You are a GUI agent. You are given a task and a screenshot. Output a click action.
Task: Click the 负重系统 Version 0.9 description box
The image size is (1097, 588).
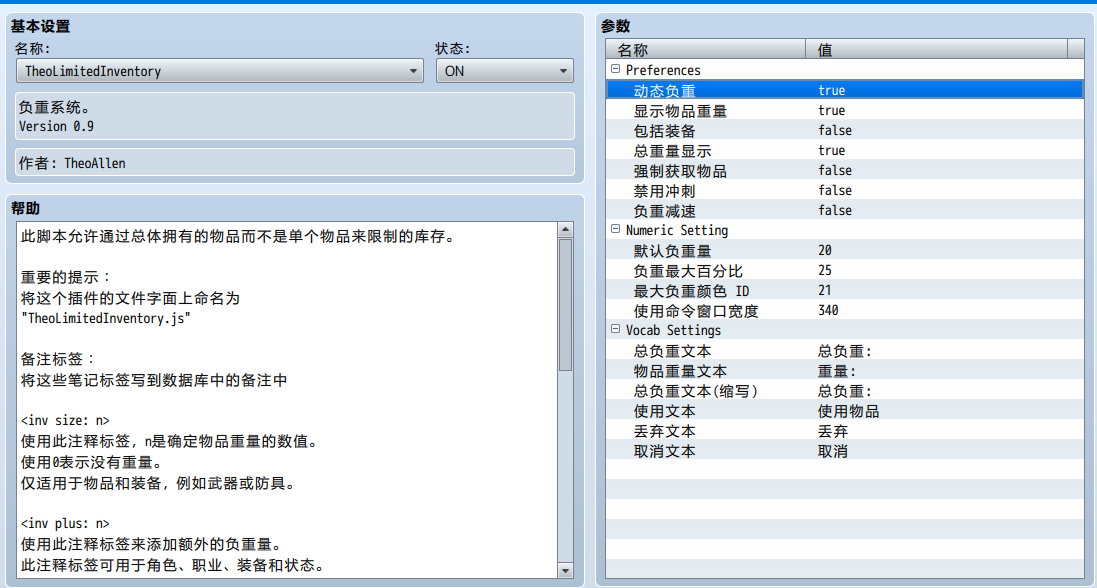(295, 116)
